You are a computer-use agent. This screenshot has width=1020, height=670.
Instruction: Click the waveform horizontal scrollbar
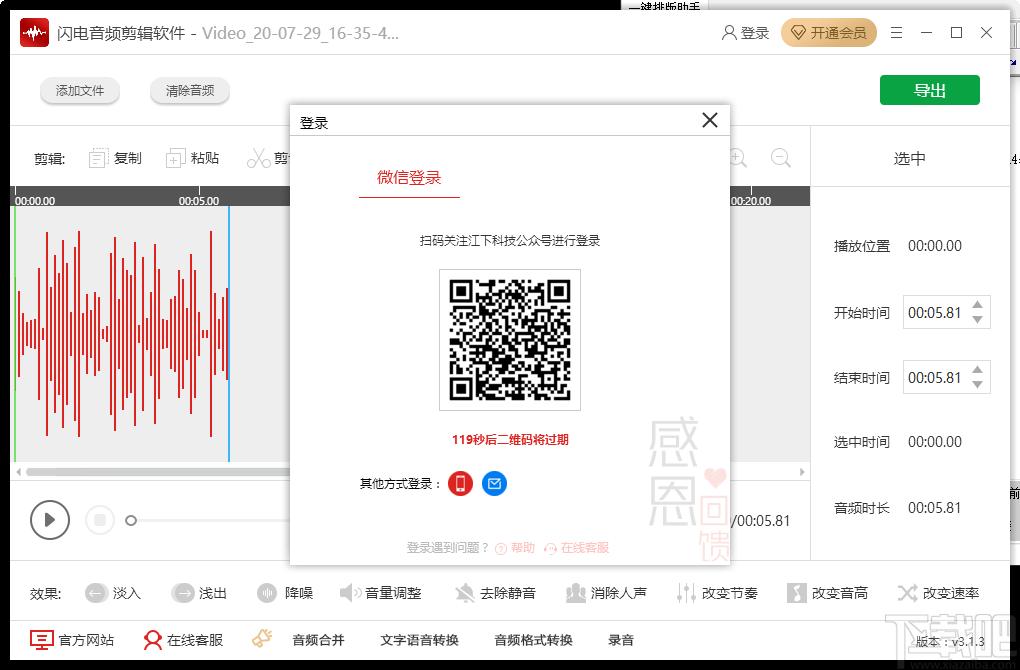tap(157, 472)
